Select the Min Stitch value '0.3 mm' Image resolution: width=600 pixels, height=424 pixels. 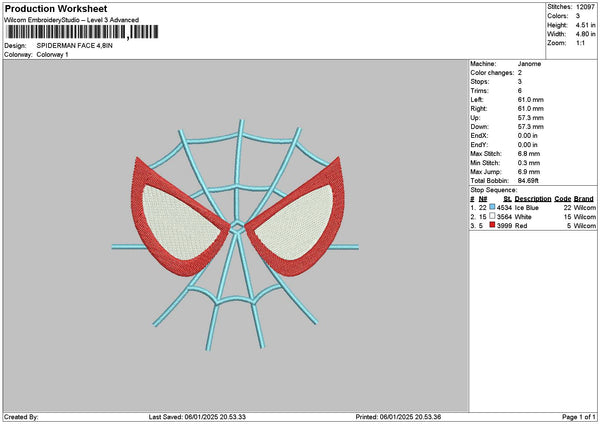tap(528, 163)
